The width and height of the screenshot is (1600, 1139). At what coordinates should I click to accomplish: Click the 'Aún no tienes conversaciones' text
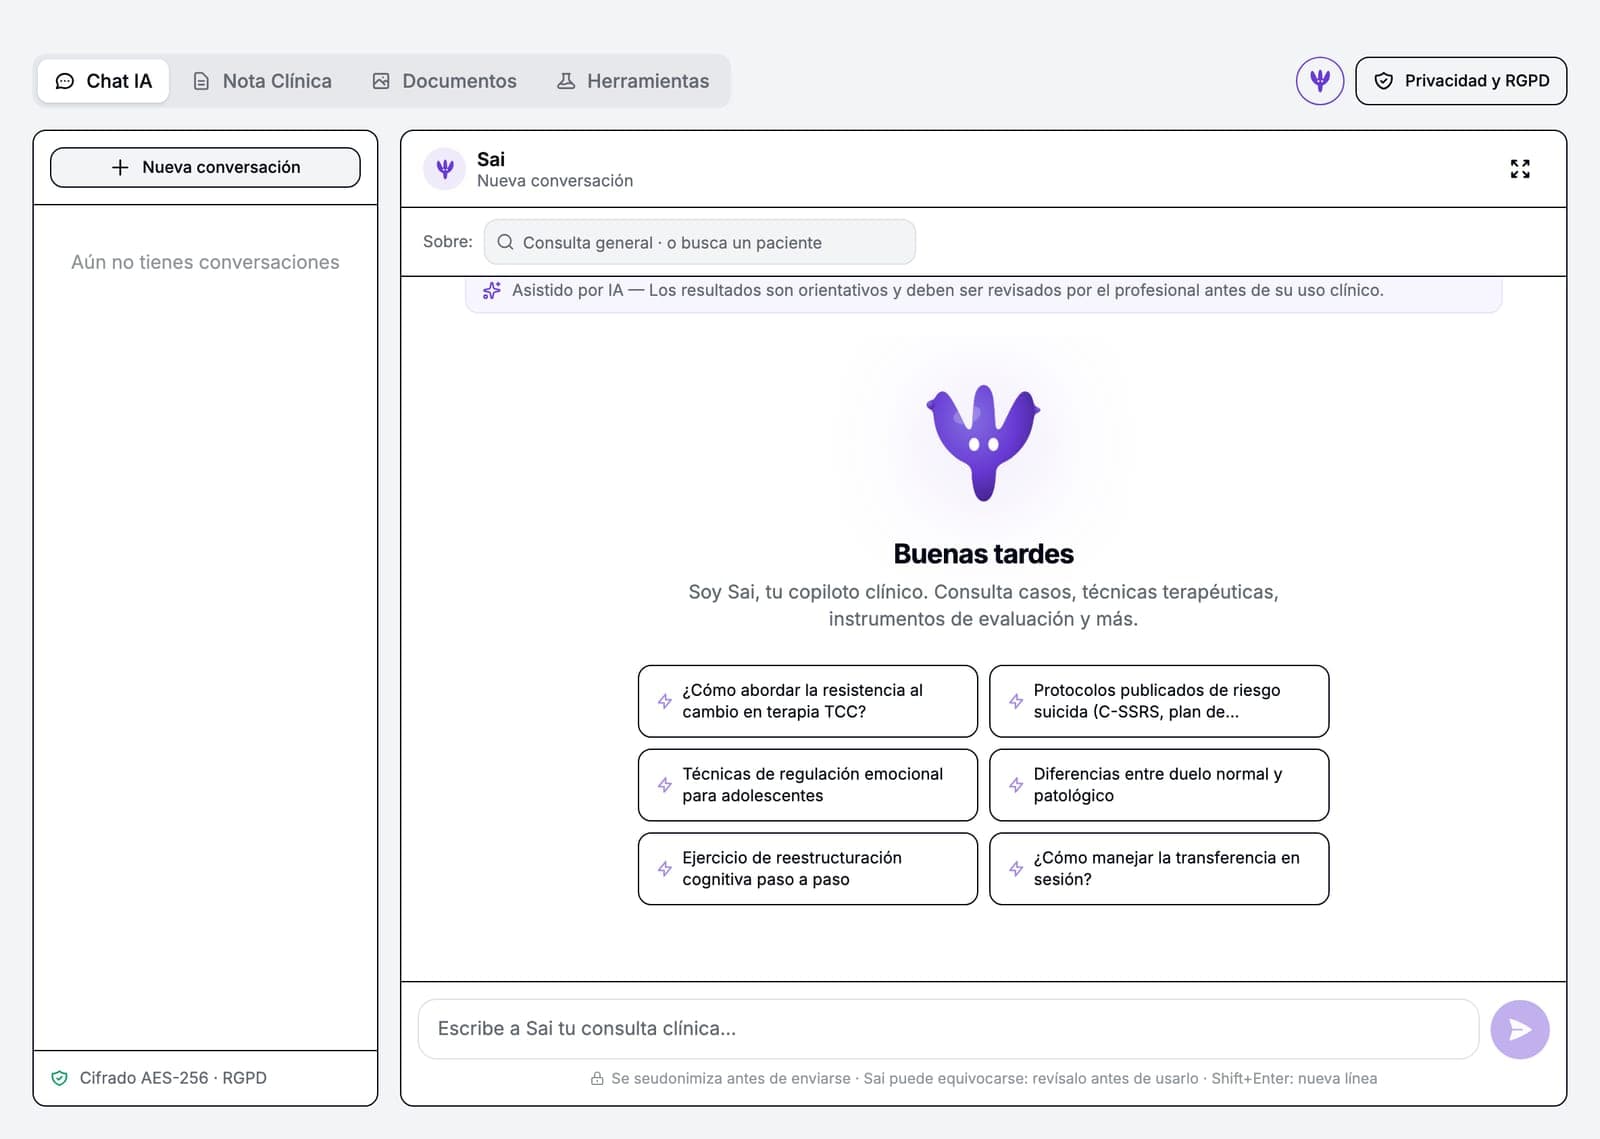205,262
